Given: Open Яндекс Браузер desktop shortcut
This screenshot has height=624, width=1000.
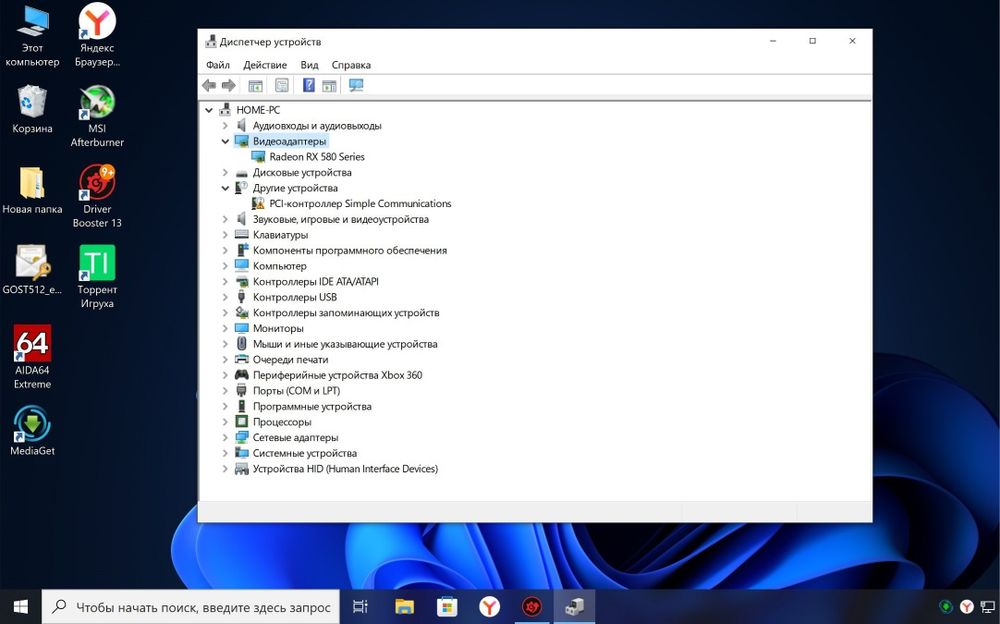Looking at the screenshot, I should pyautogui.click(x=97, y=35).
